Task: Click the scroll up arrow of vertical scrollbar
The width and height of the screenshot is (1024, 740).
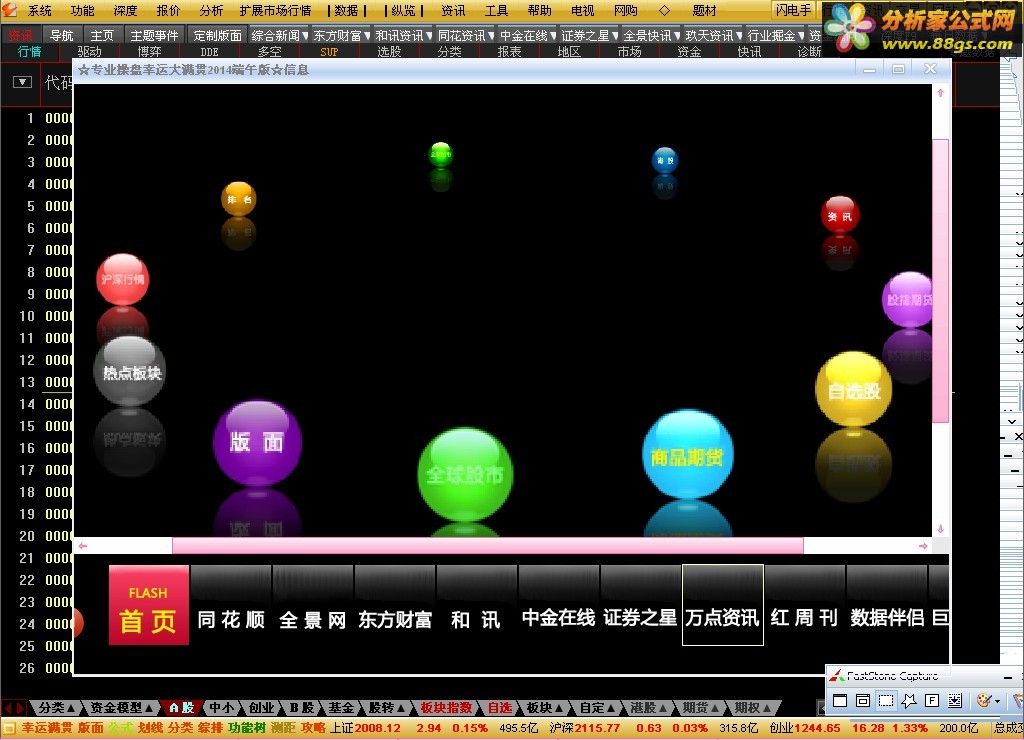Action: click(940, 93)
